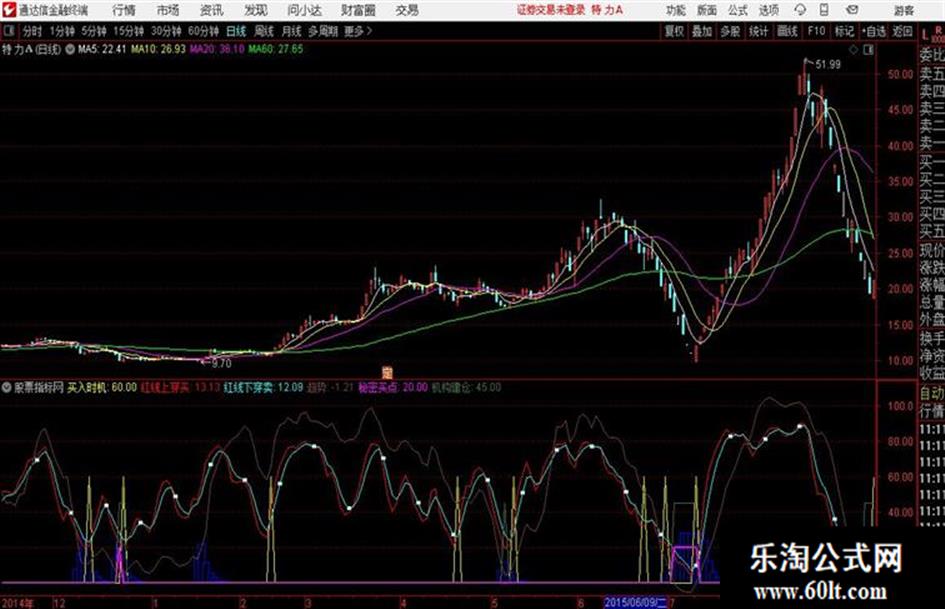The width and height of the screenshot is (945, 609).
Task: Click the diamond icon at chart top right
Action: pyautogui.click(x=853, y=50)
